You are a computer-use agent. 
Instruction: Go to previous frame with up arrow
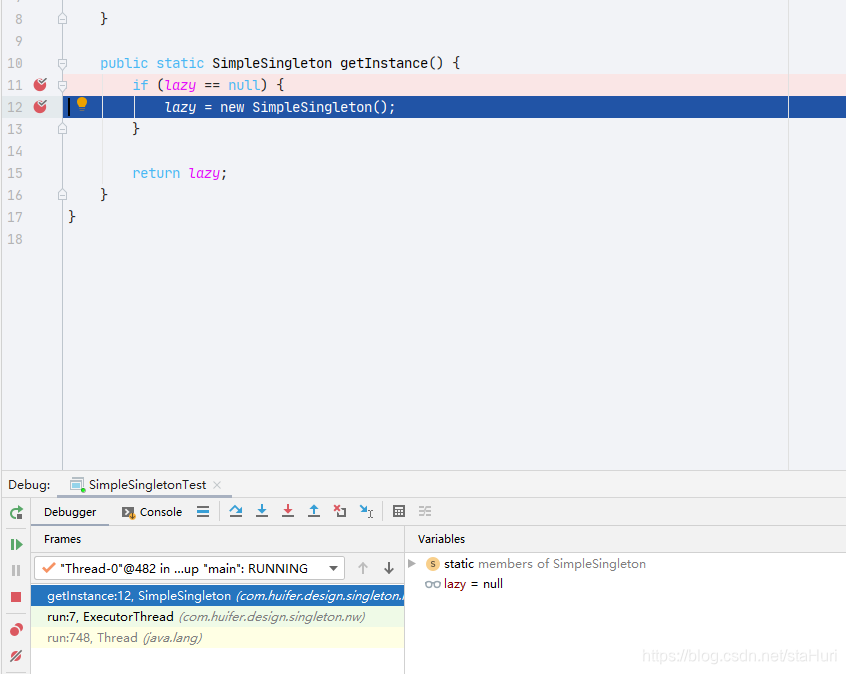point(363,568)
